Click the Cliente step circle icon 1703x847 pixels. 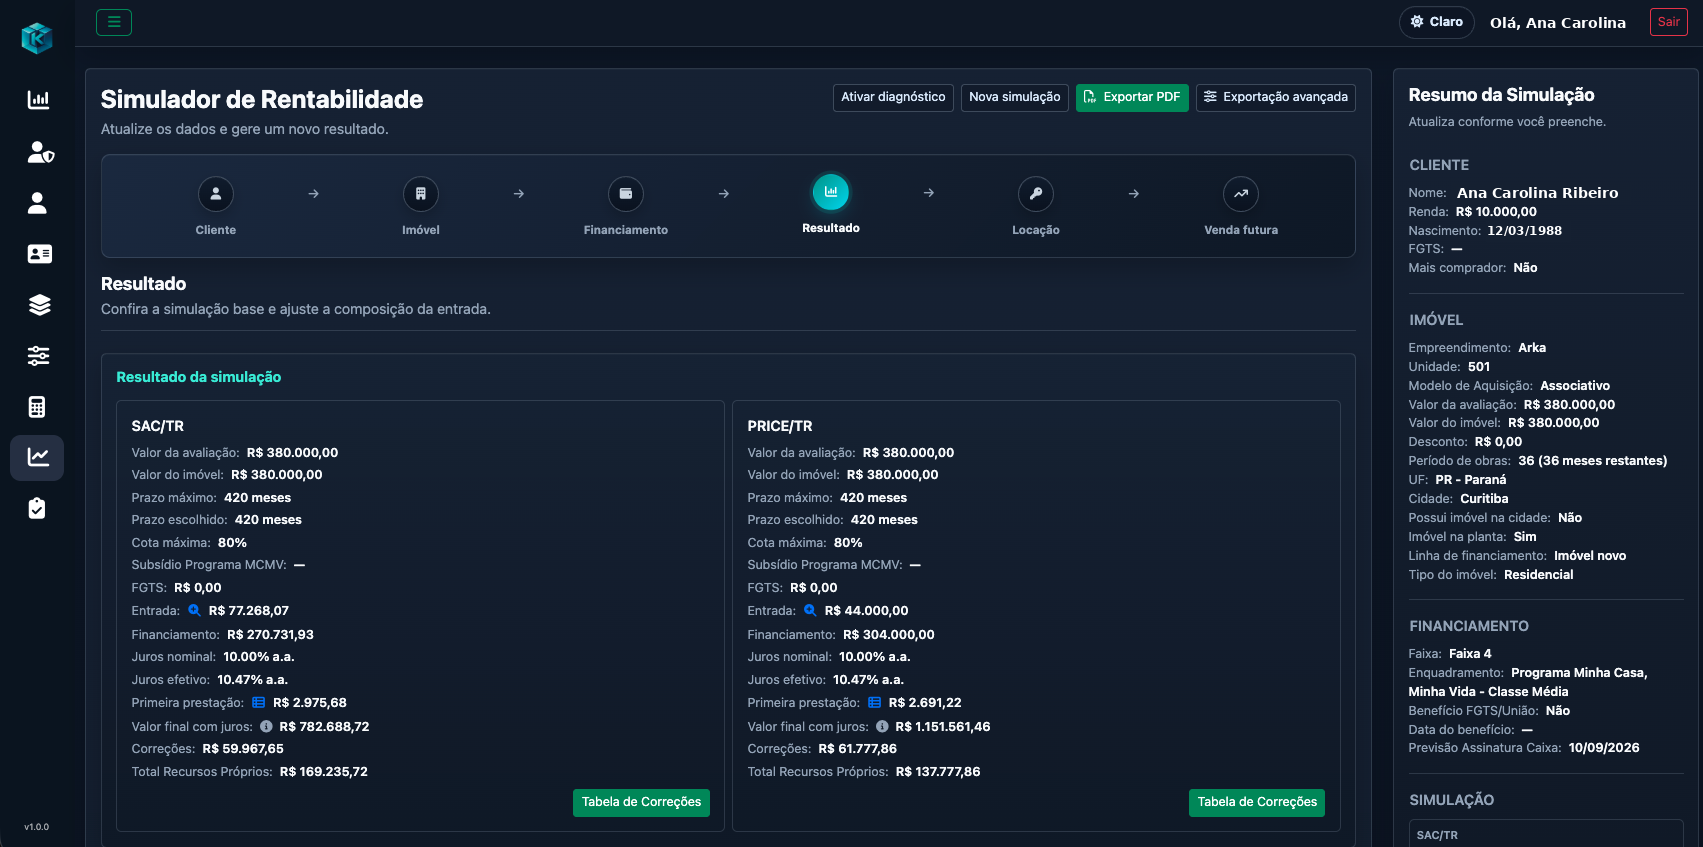[216, 194]
